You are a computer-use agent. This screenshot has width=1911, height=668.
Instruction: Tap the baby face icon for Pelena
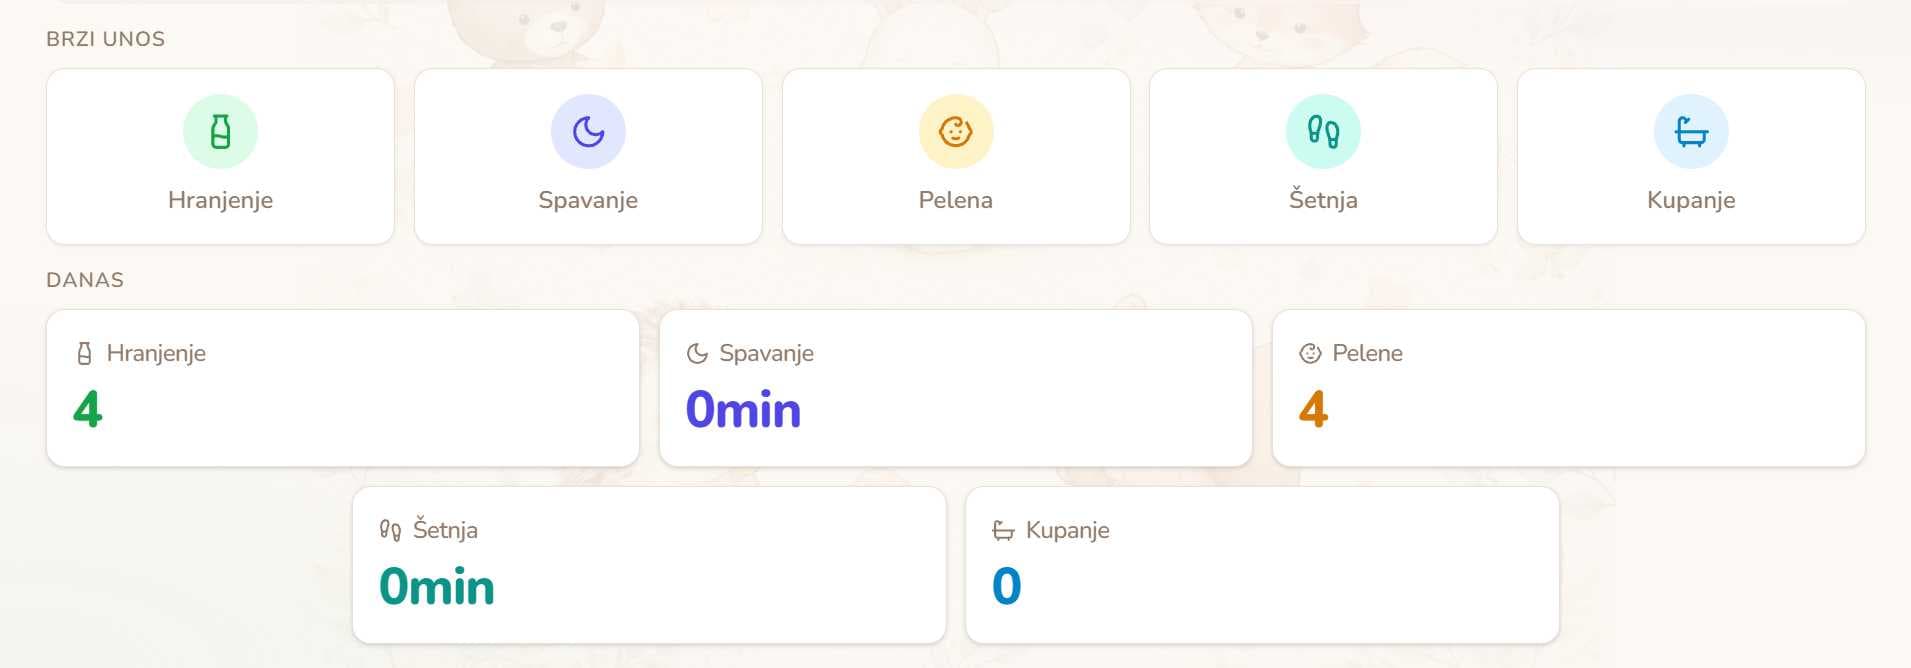(956, 131)
